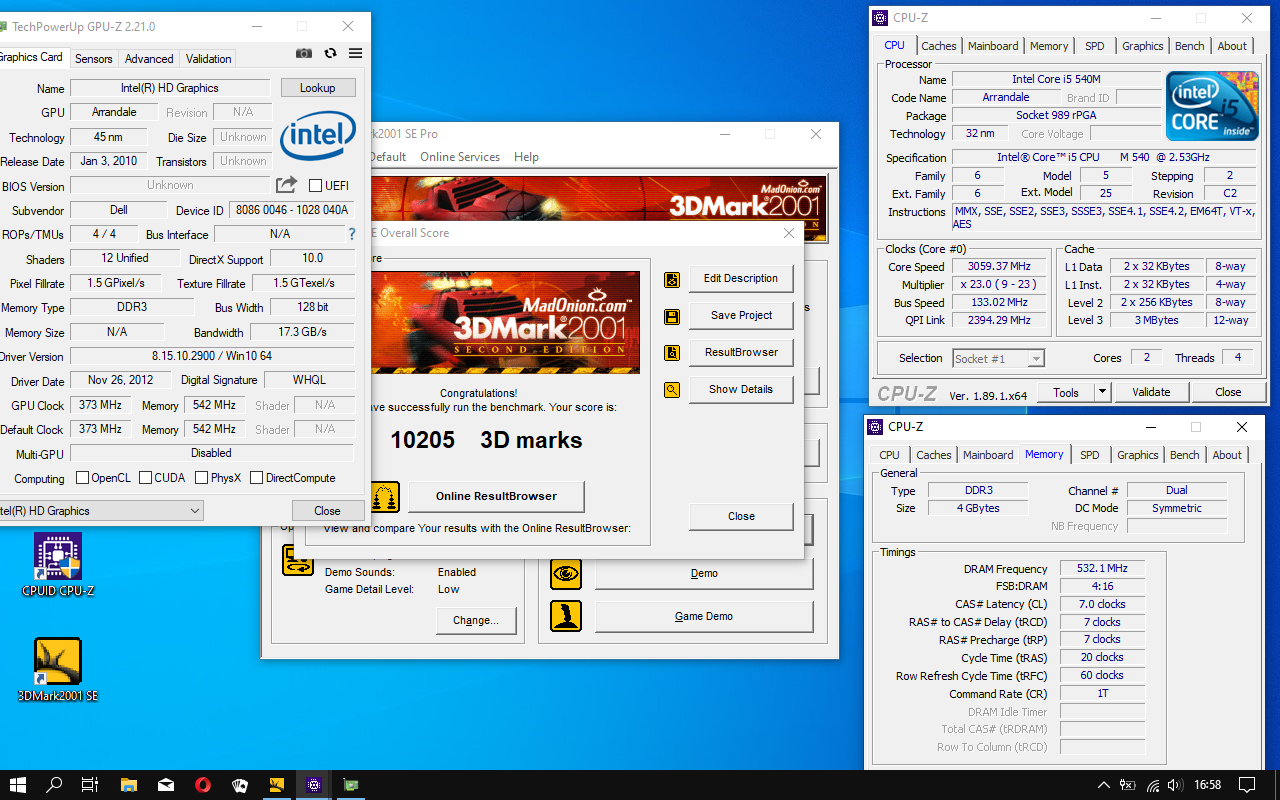Open Mail app from taskbar
The width and height of the screenshot is (1280, 800).
(x=166, y=785)
